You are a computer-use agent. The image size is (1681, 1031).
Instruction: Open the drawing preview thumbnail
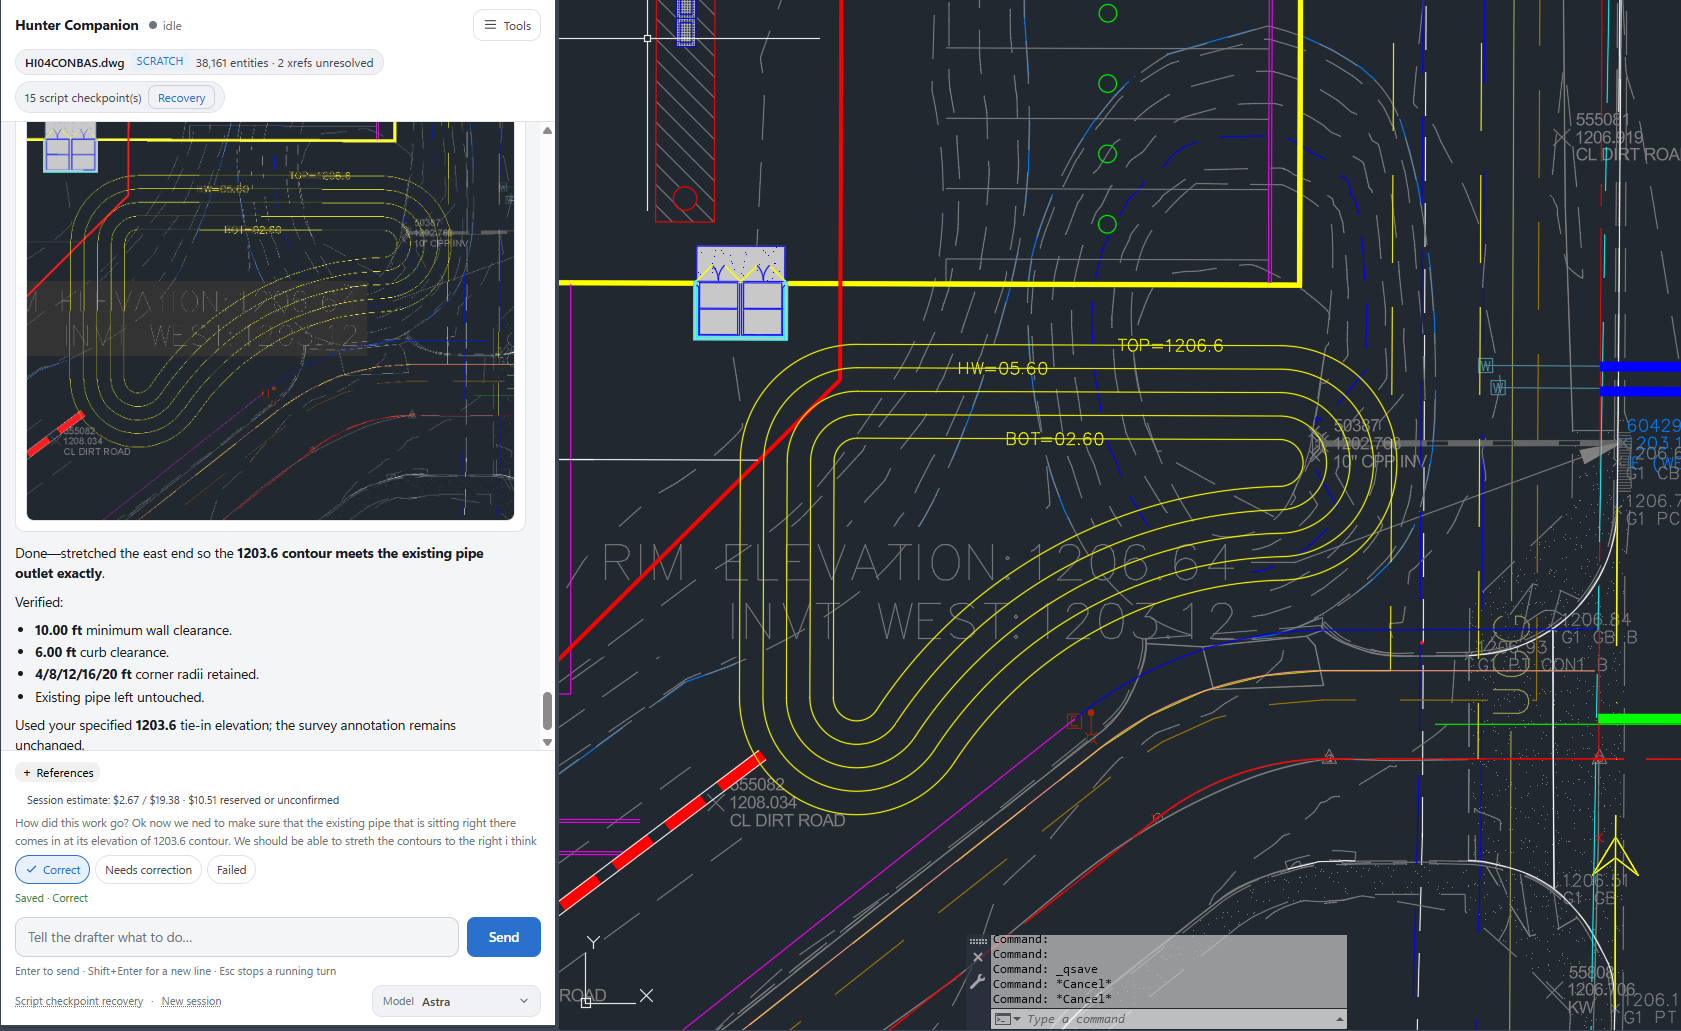[270, 320]
